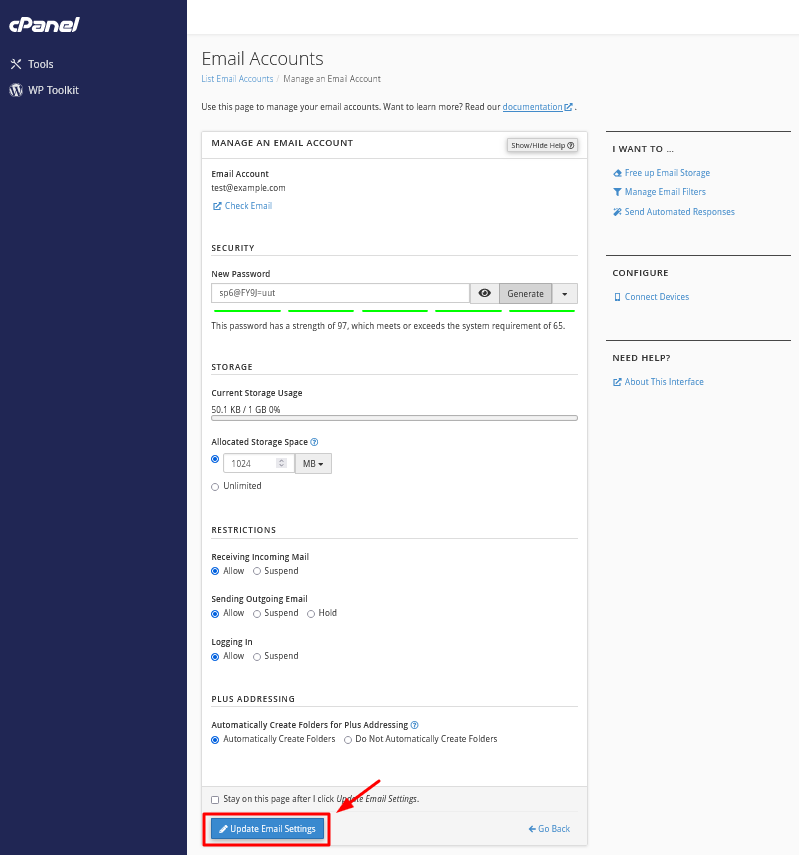
Task: Click the Send Automated Responses icon
Action: tap(617, 212)
